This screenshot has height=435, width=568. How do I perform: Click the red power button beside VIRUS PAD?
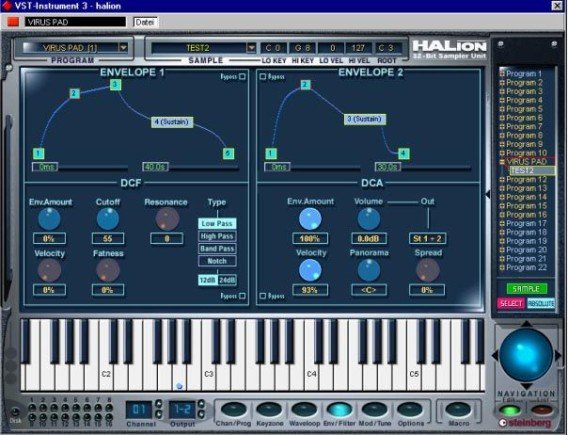[x=13, y=22]
